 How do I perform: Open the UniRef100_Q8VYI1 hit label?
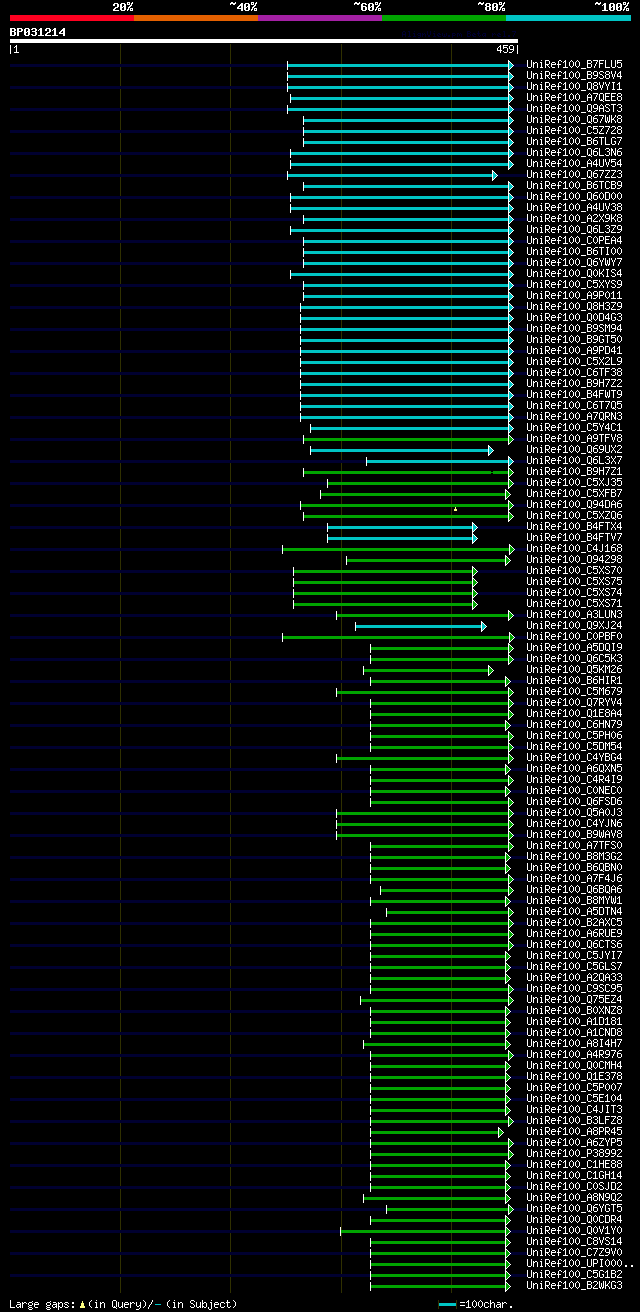574,86
